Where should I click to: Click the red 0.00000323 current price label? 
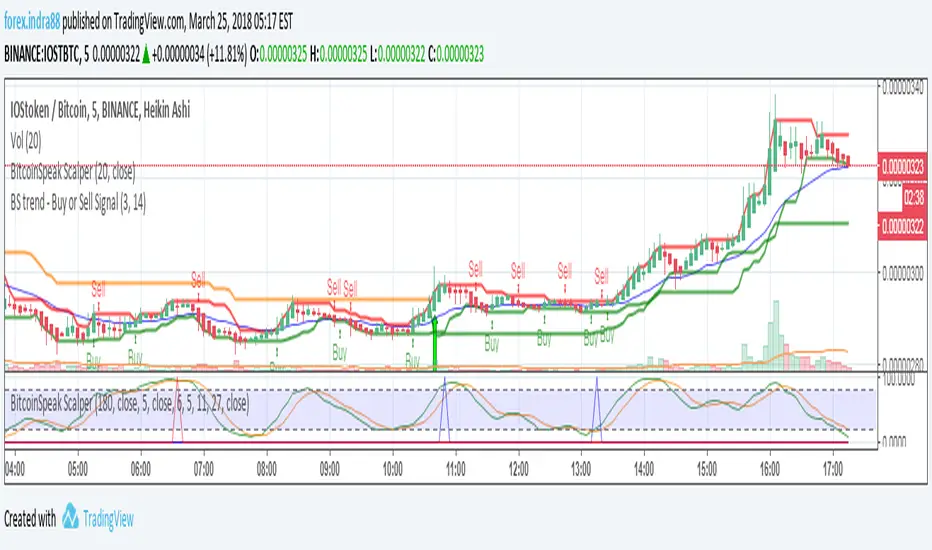coord(902,166)
